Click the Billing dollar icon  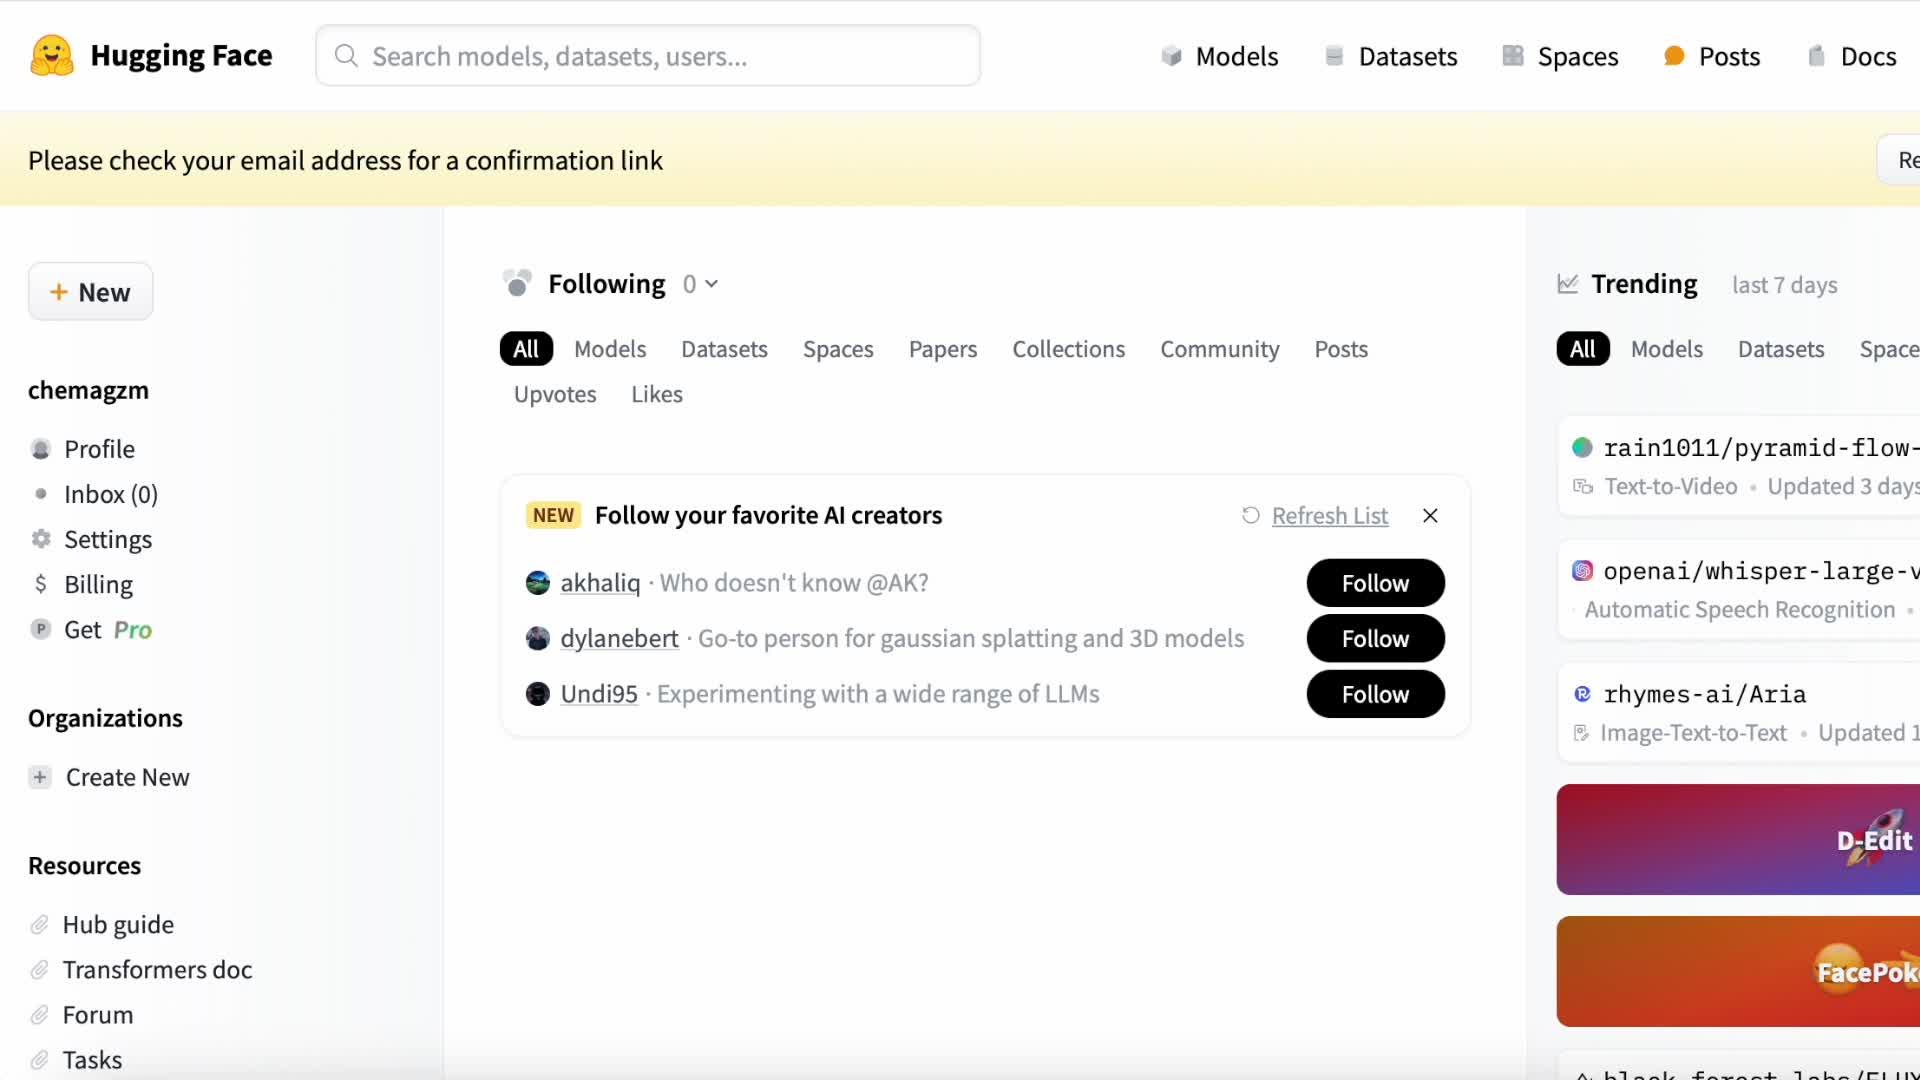point(41,585)
